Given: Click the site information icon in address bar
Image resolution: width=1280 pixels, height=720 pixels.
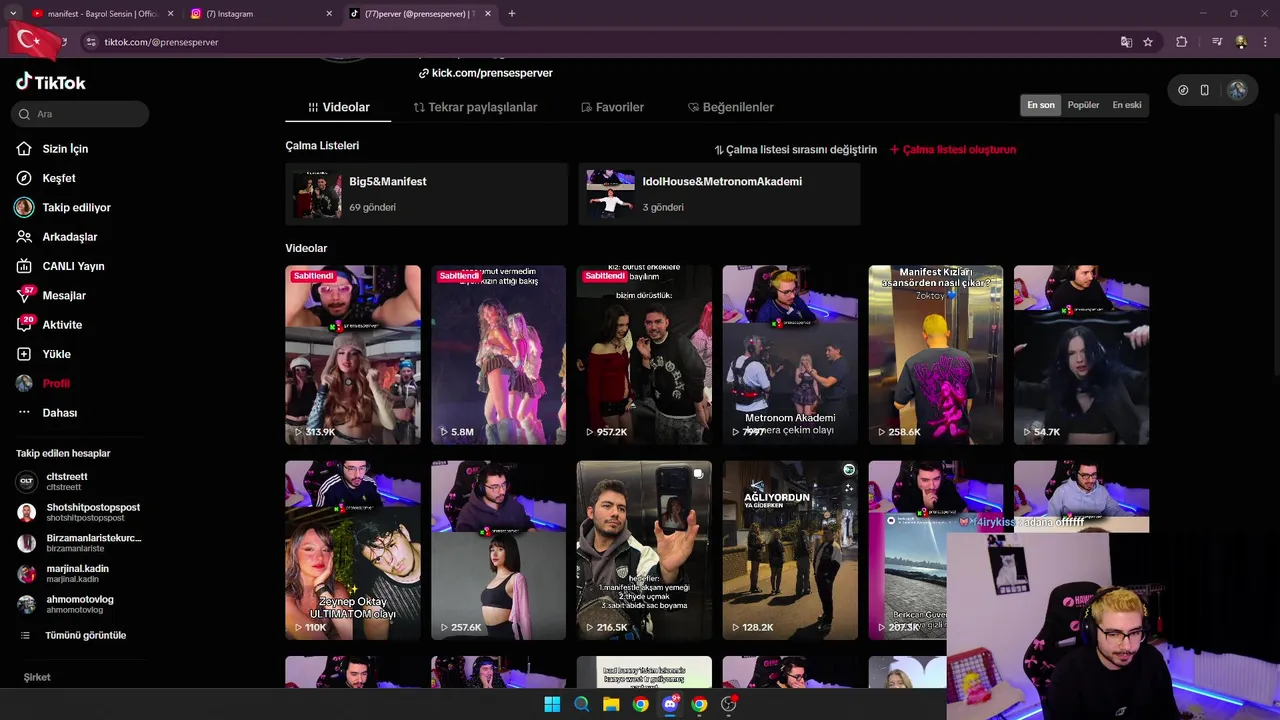Looking at the screenshot, I should 91,42.
